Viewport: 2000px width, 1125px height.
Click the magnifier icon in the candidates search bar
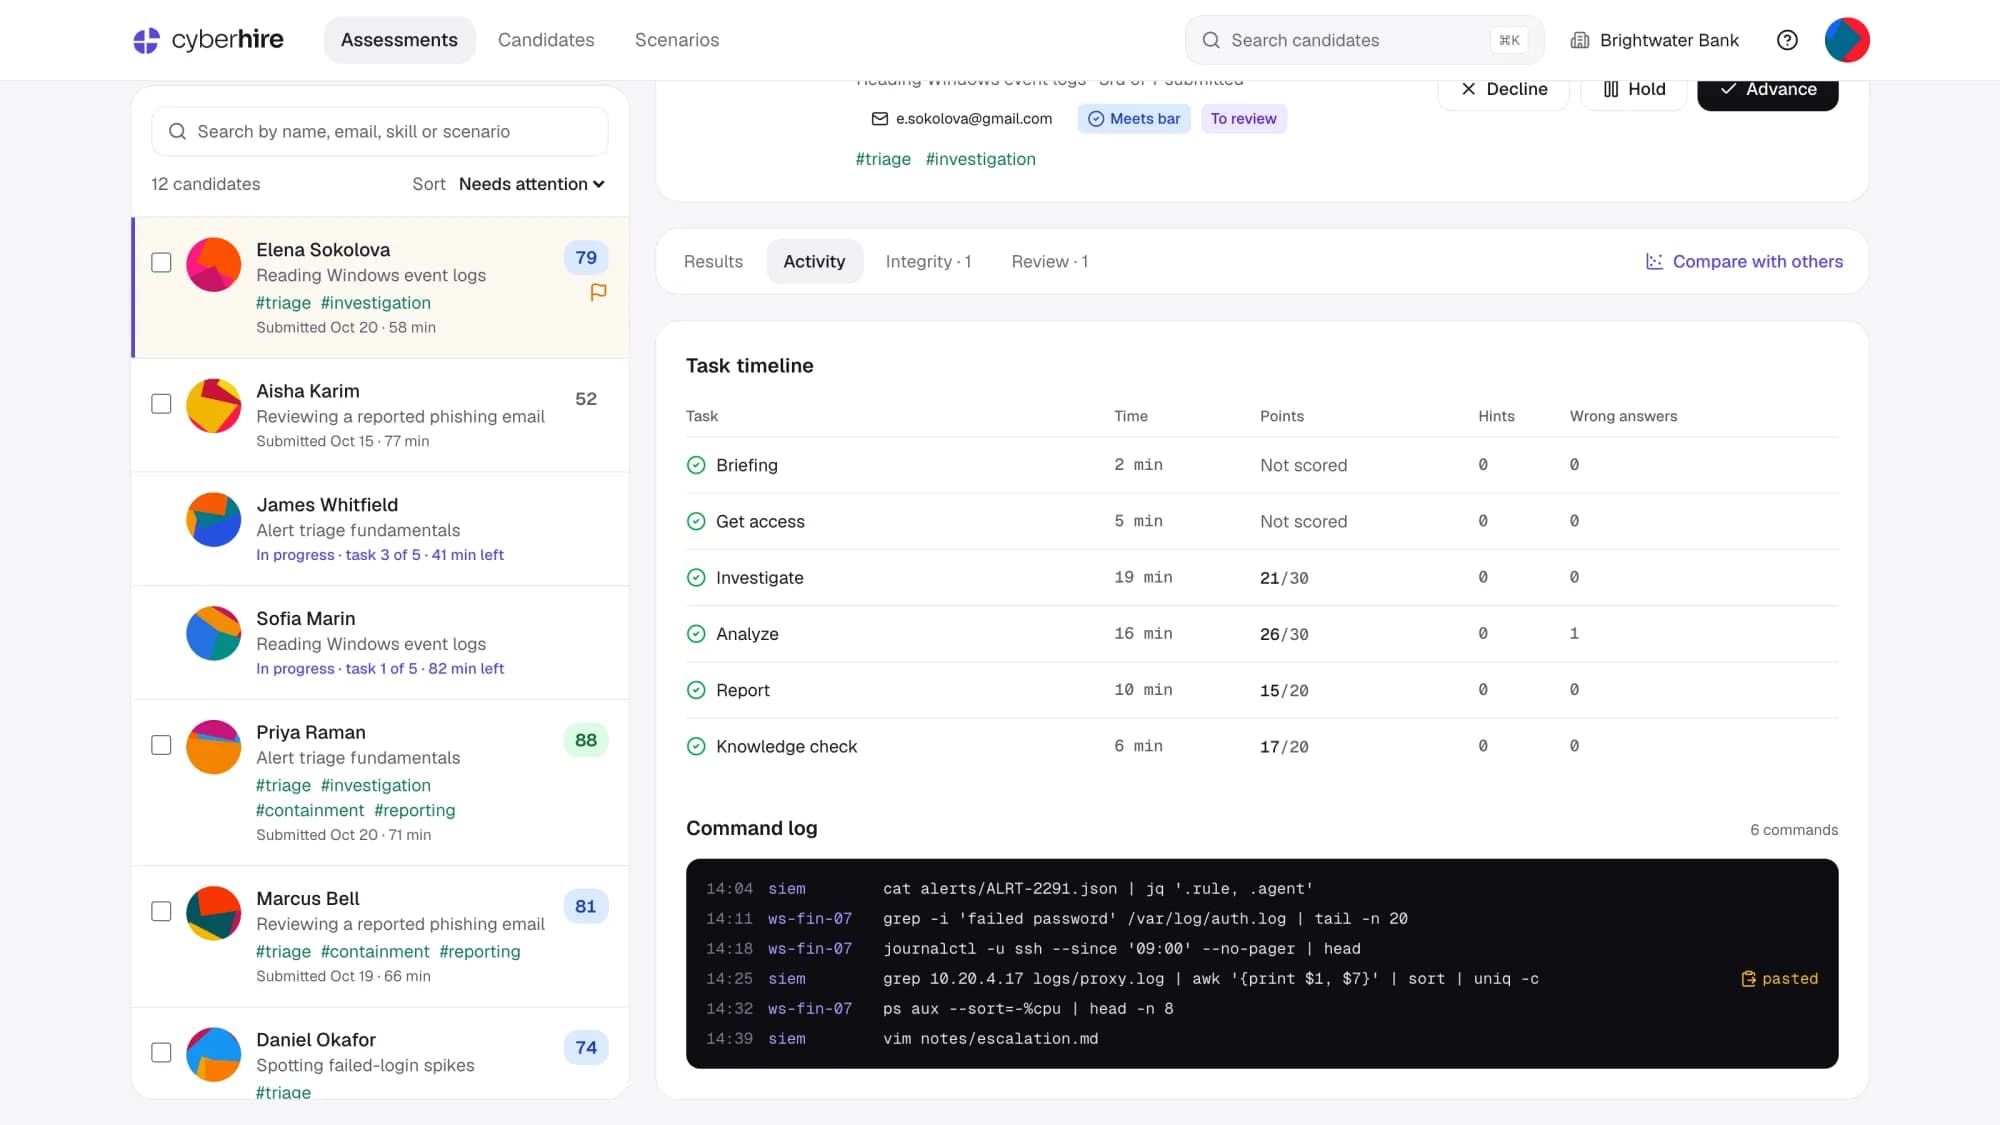1211,40
